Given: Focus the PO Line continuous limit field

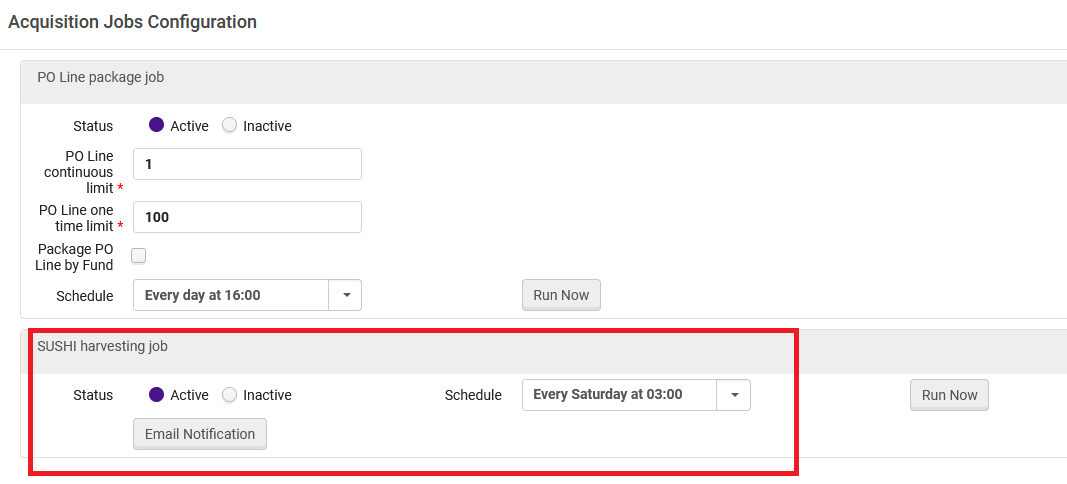Looking at the screenshot, I should [247, 164].
